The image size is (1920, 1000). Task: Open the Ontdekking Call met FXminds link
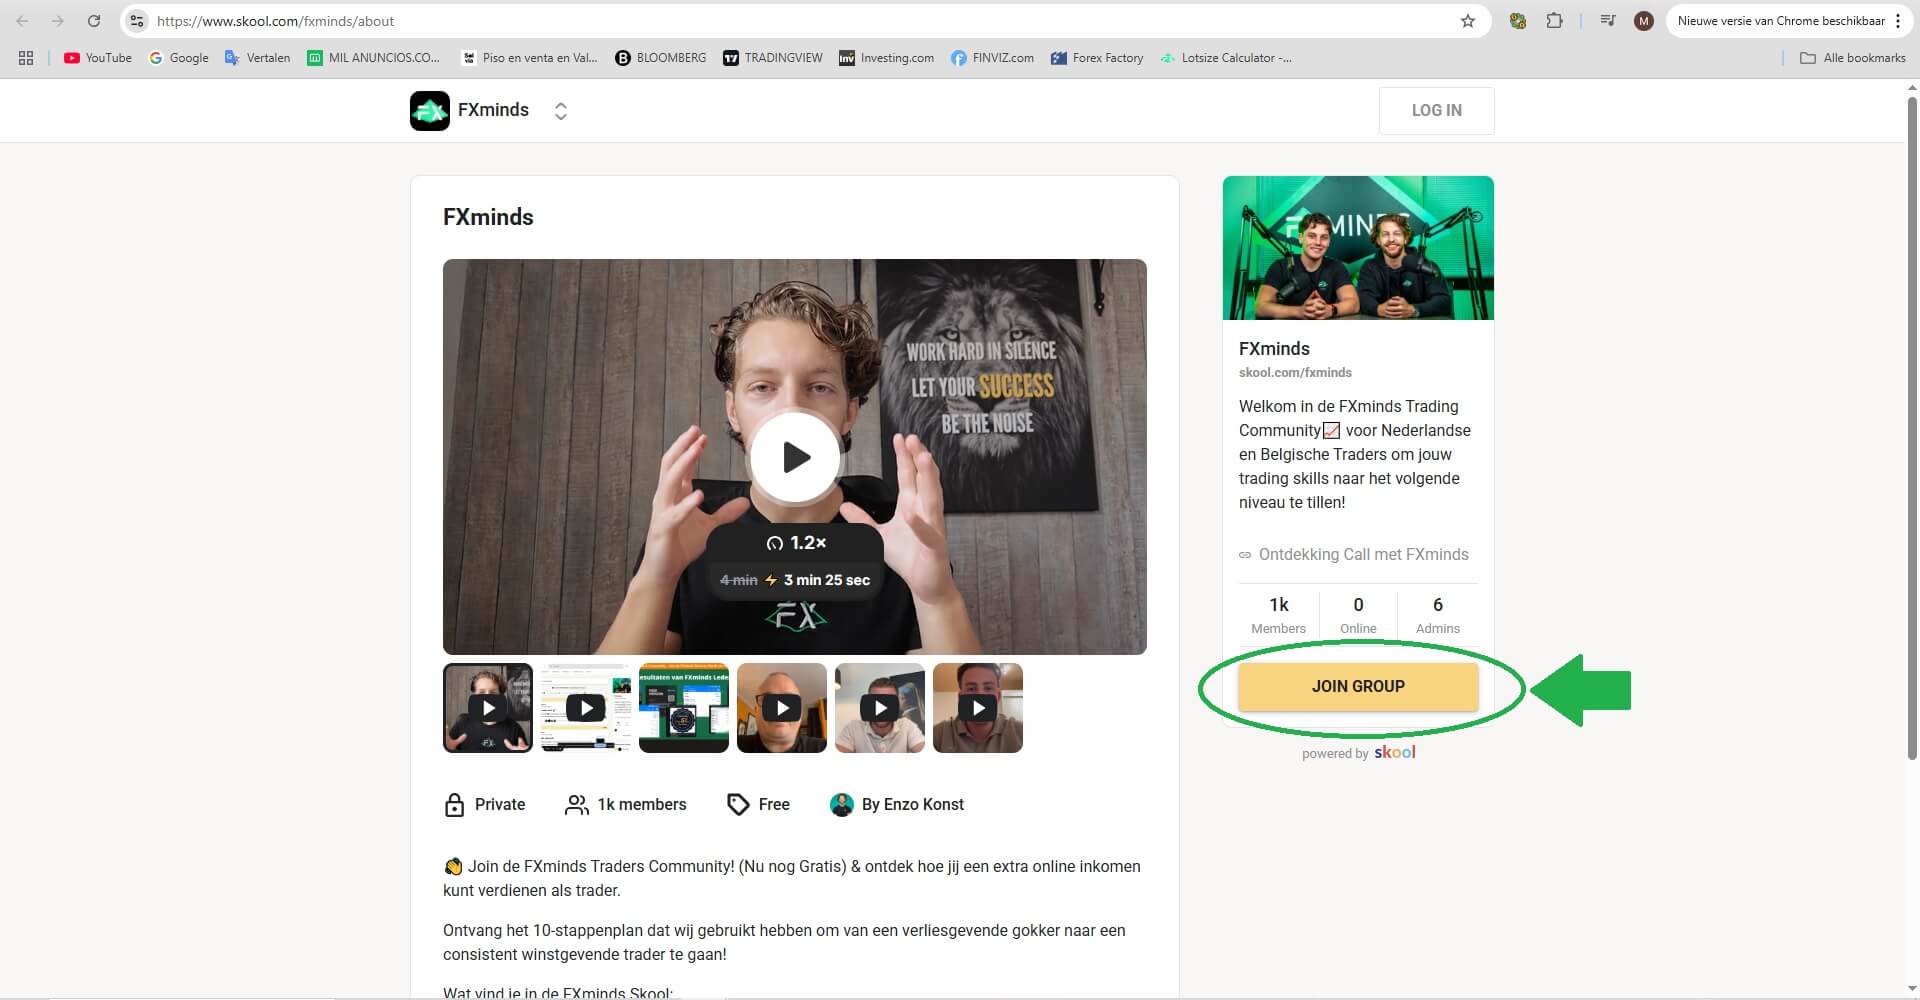click(1364, 554)
